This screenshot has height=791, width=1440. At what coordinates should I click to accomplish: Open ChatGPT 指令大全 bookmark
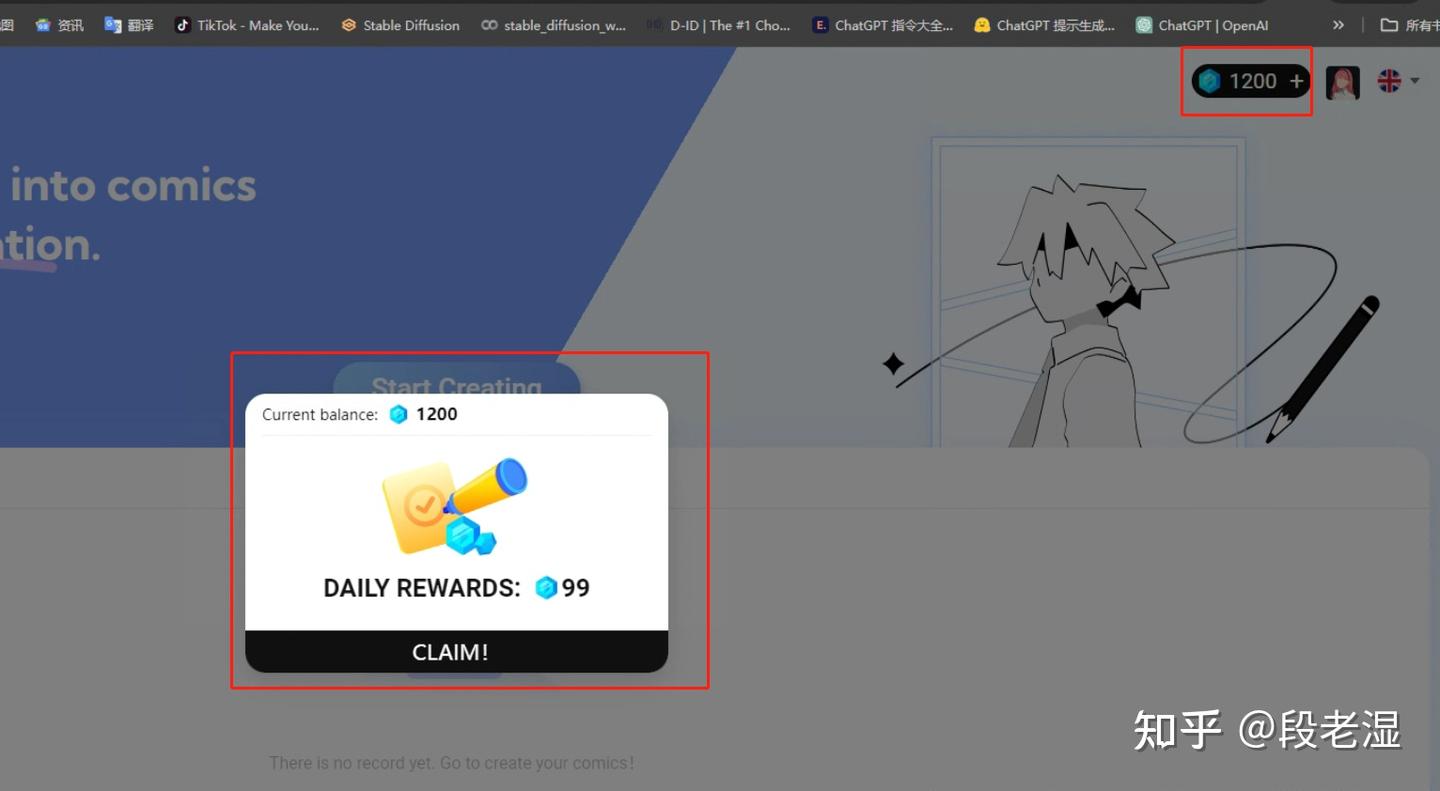[x=883, y=25]
